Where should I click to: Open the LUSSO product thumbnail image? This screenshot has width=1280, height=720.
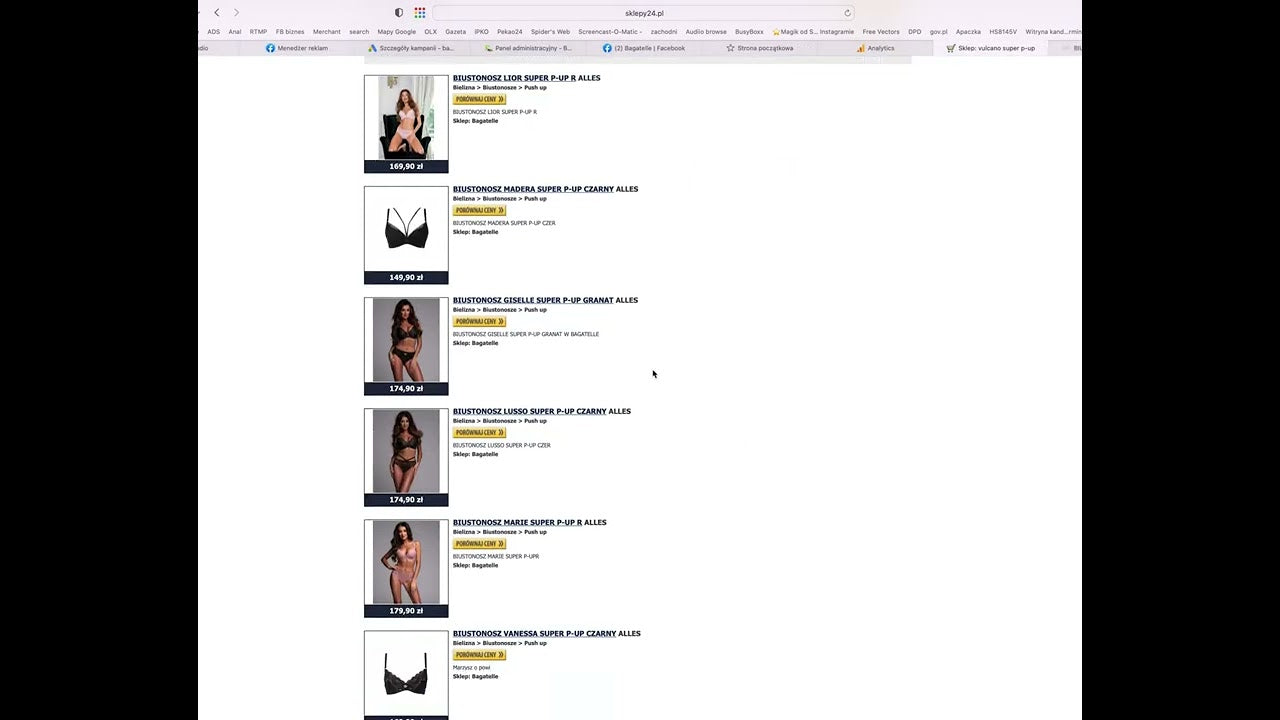(x=406, y=451)
